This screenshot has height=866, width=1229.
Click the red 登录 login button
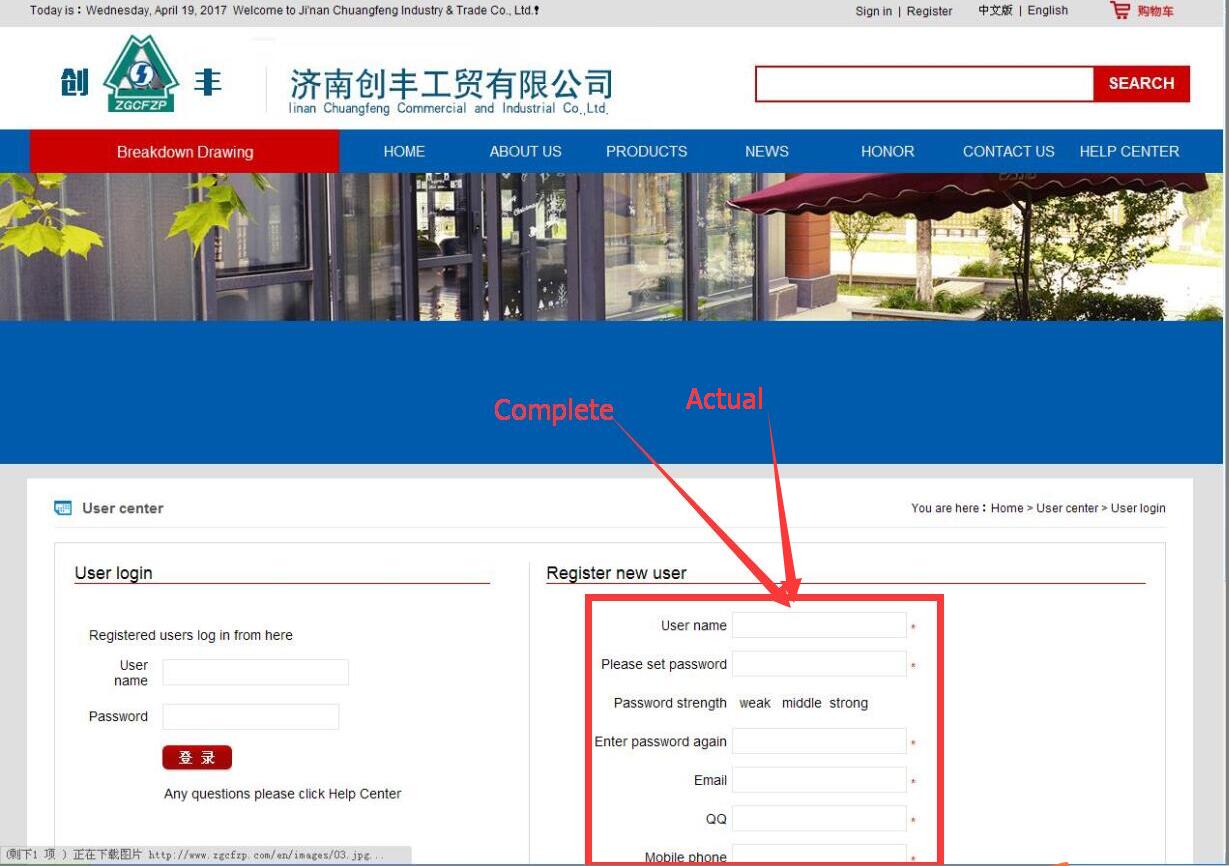click(197, 758)
